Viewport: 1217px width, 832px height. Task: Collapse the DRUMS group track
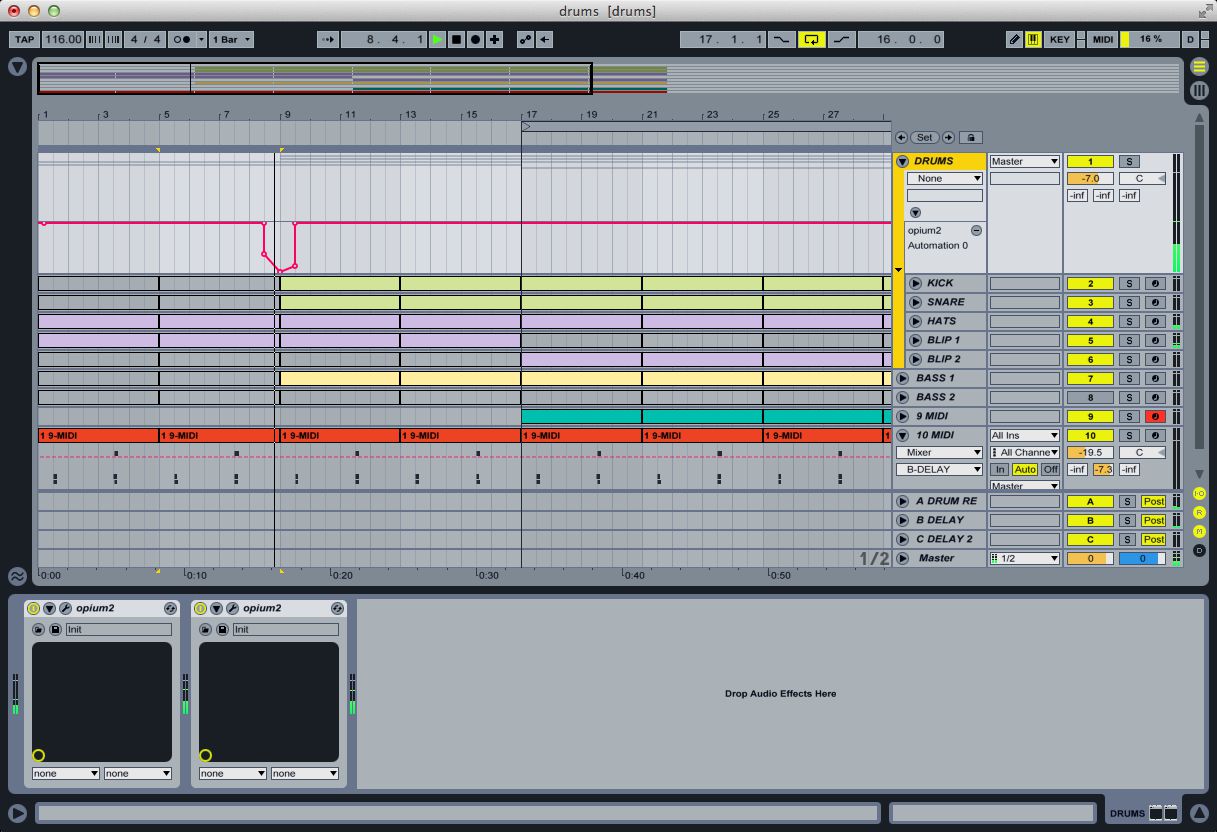(x=902, y=161)
